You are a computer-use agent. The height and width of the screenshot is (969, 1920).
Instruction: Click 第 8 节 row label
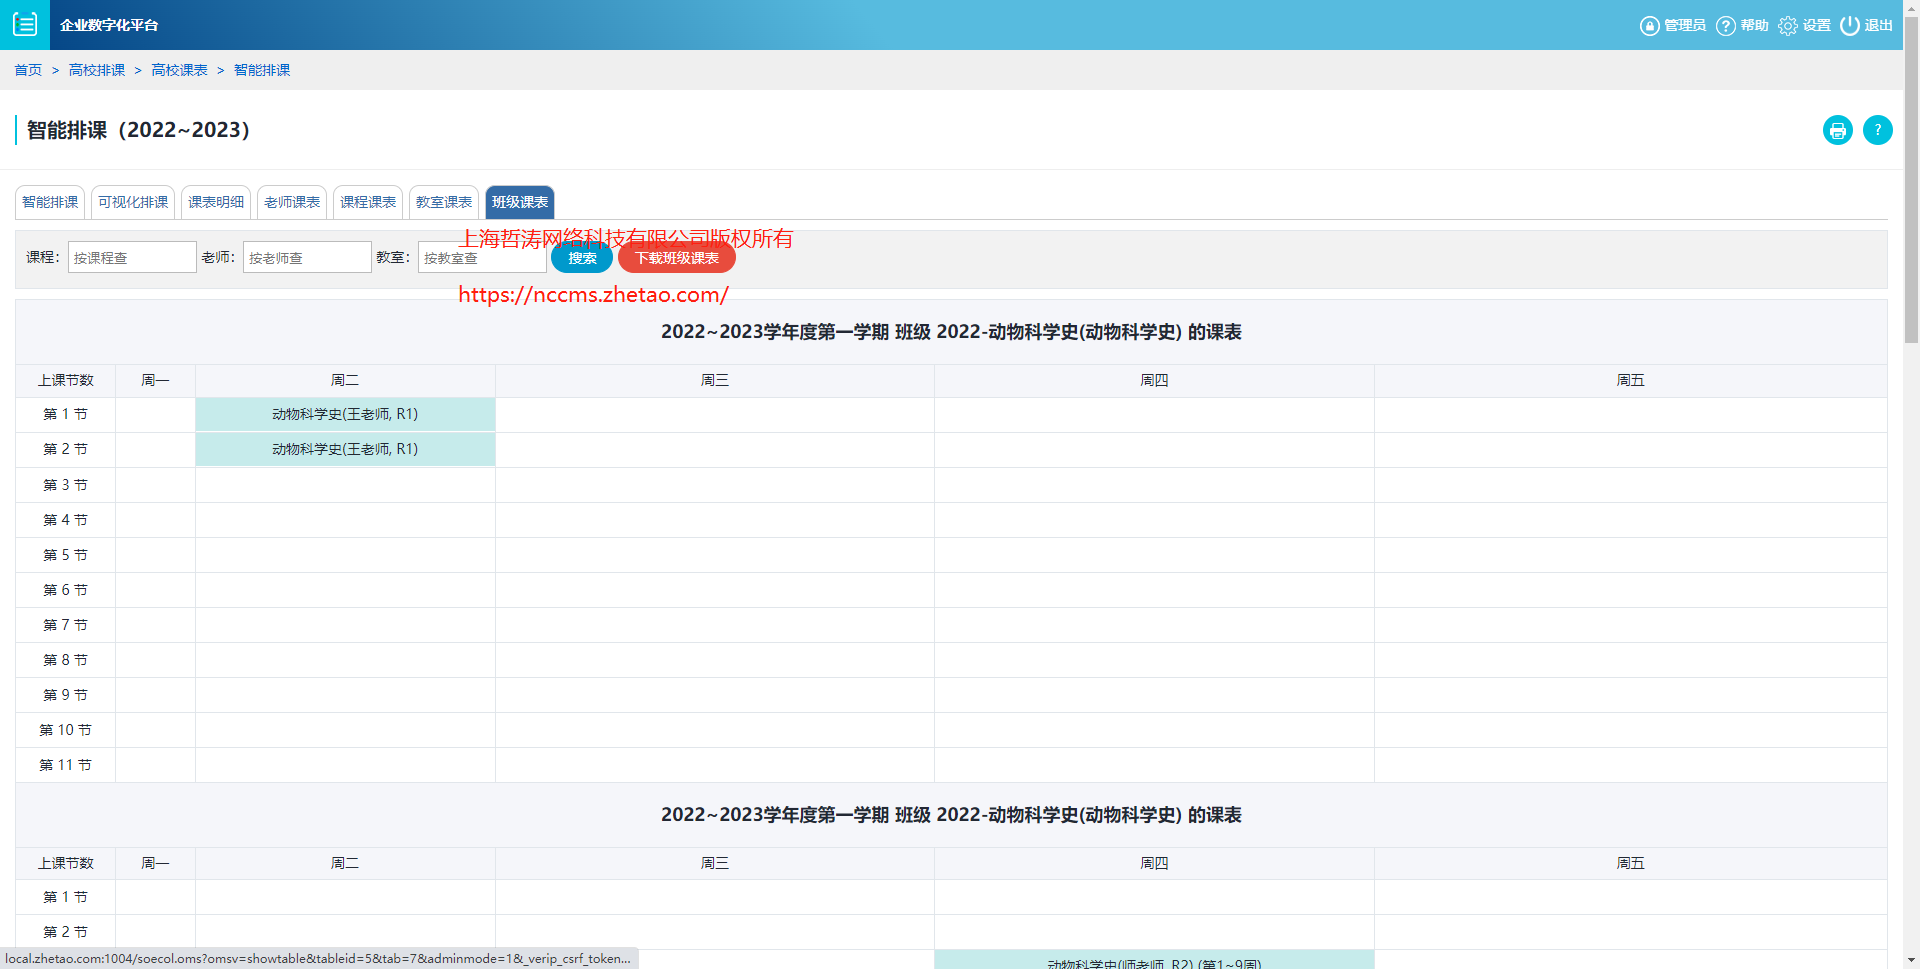point(65,660)
